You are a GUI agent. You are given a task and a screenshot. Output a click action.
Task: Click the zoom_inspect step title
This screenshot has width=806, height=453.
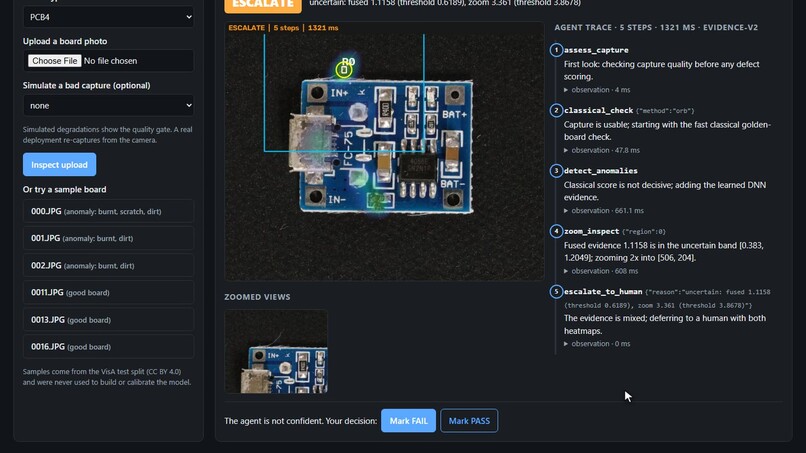pyautogui.click(x=591, y=231)
